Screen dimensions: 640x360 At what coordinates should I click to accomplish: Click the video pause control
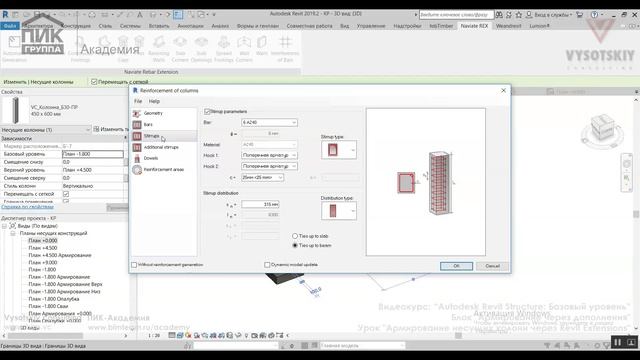click(x=617, y=342)
